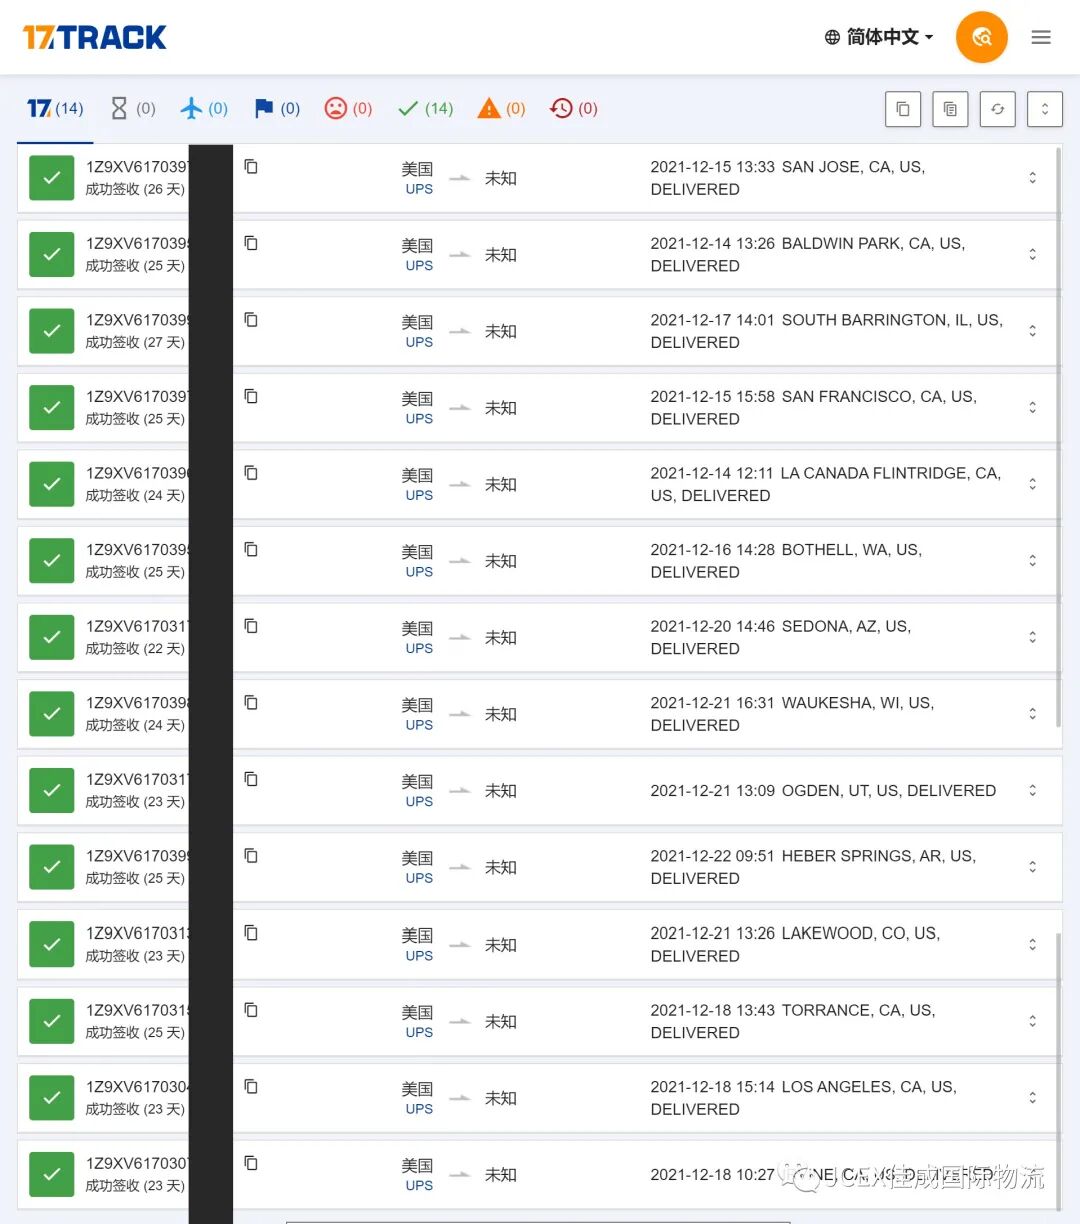Screen dimensions: 1080x1224
Task: Select the All (14) tab
Action: pos(55,108)
